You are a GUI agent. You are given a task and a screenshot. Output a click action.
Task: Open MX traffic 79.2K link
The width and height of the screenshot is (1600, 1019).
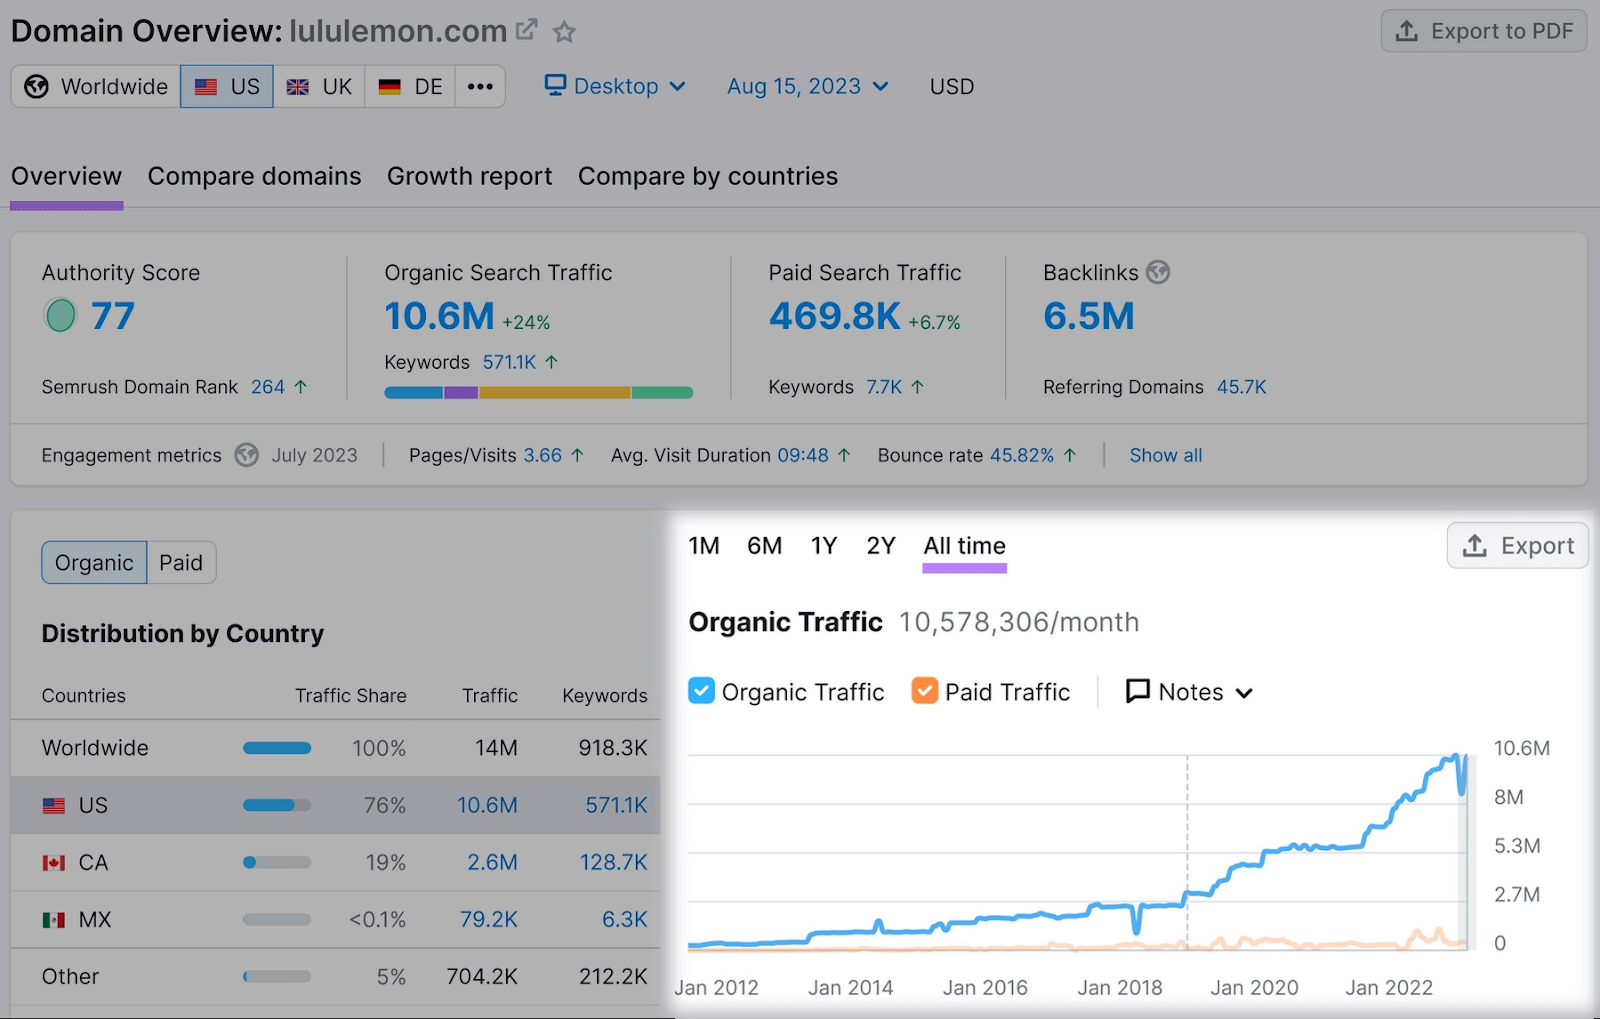point(488,919)
